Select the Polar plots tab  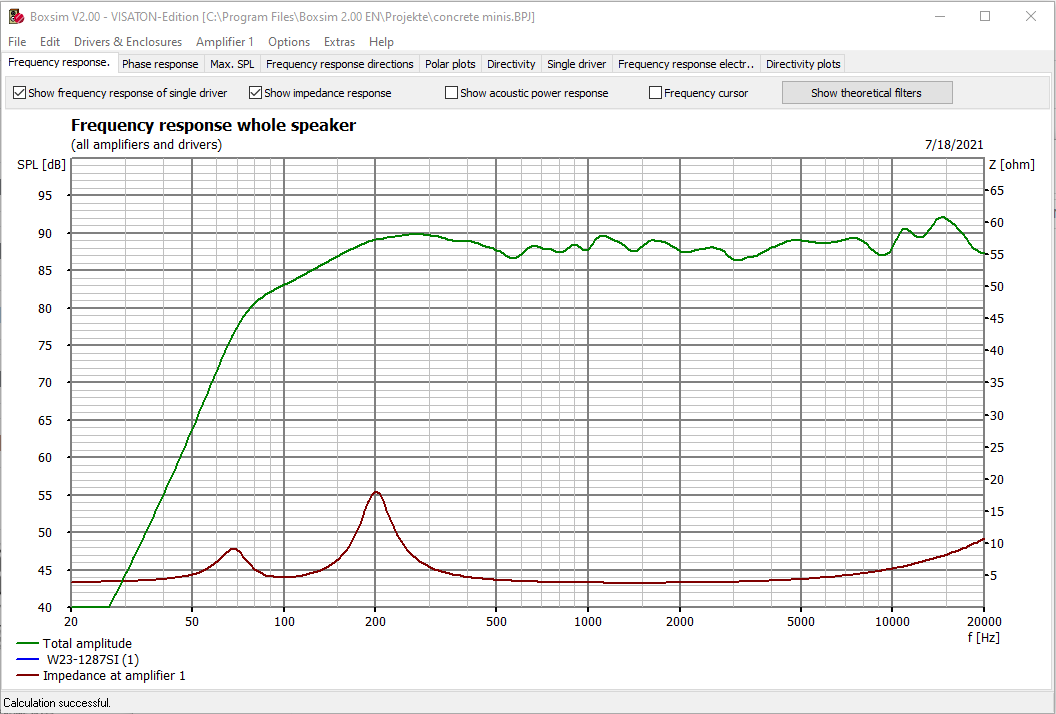[x=450, y=63]
